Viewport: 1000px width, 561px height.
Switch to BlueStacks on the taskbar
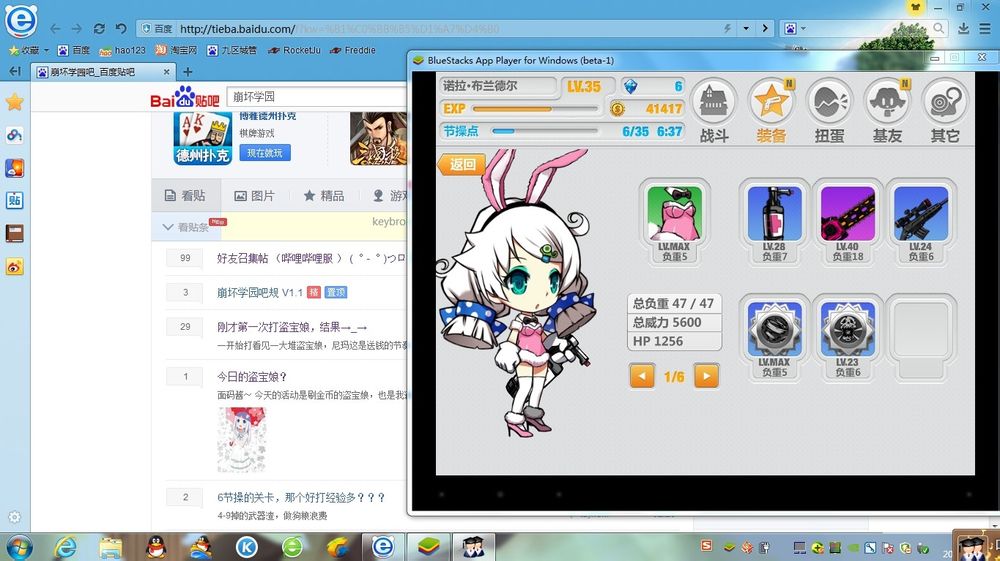tap(429, 547)
